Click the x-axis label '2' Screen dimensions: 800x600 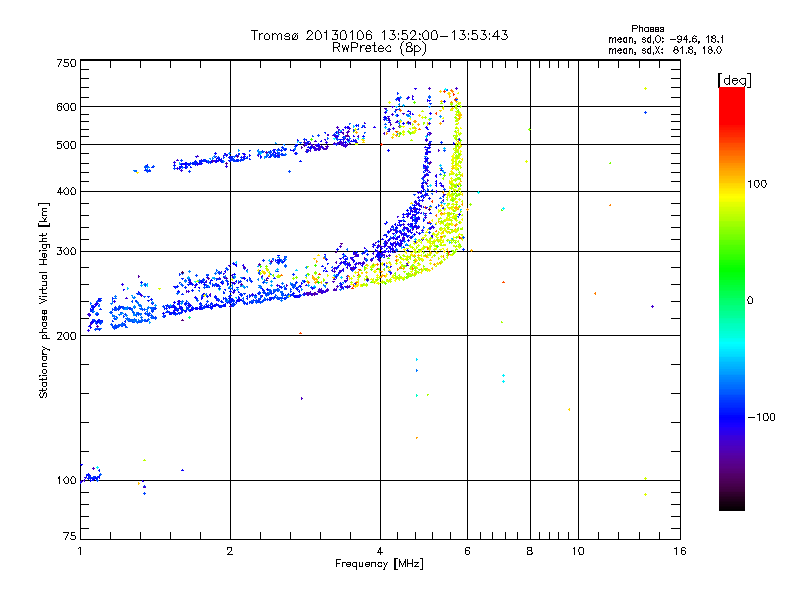click(230, 551)
